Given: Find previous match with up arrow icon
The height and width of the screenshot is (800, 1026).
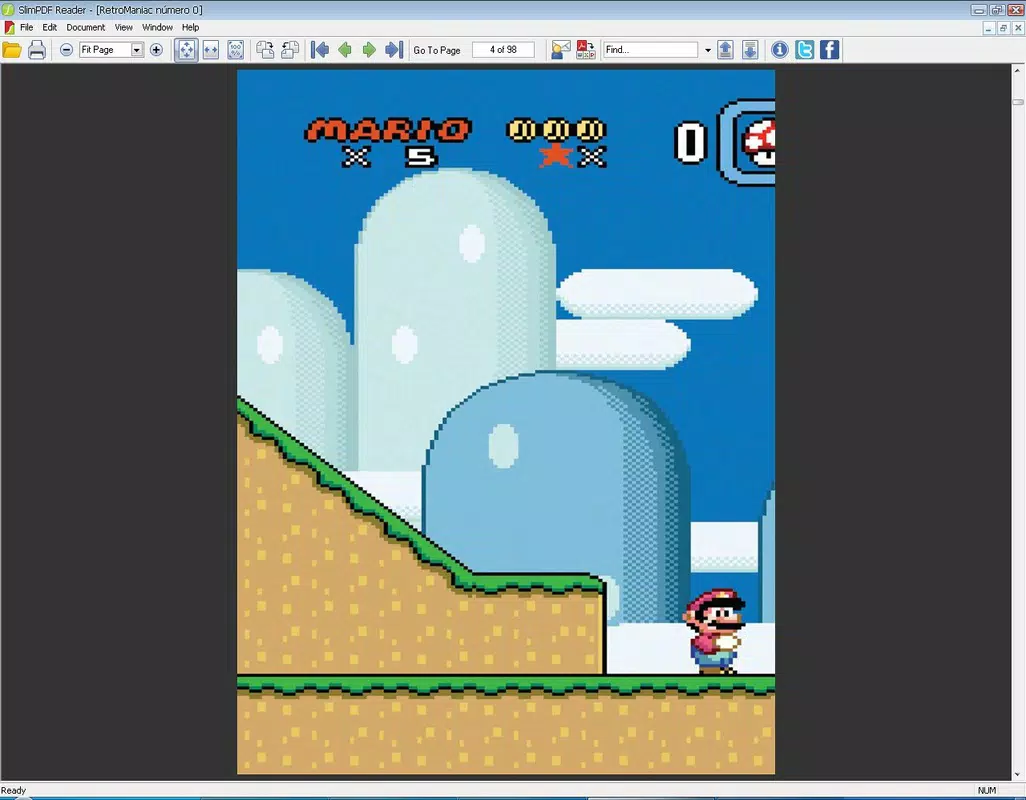Looking at the screenshot, I should point(725,50).
